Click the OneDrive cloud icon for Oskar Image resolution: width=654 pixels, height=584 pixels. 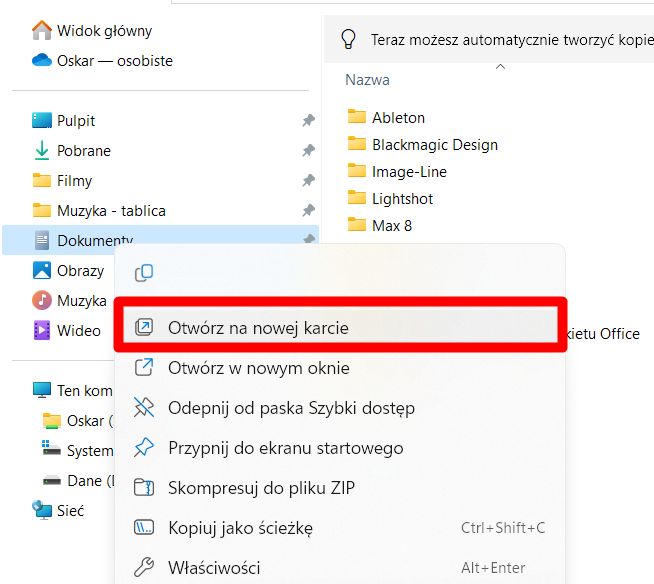point(41,61)
